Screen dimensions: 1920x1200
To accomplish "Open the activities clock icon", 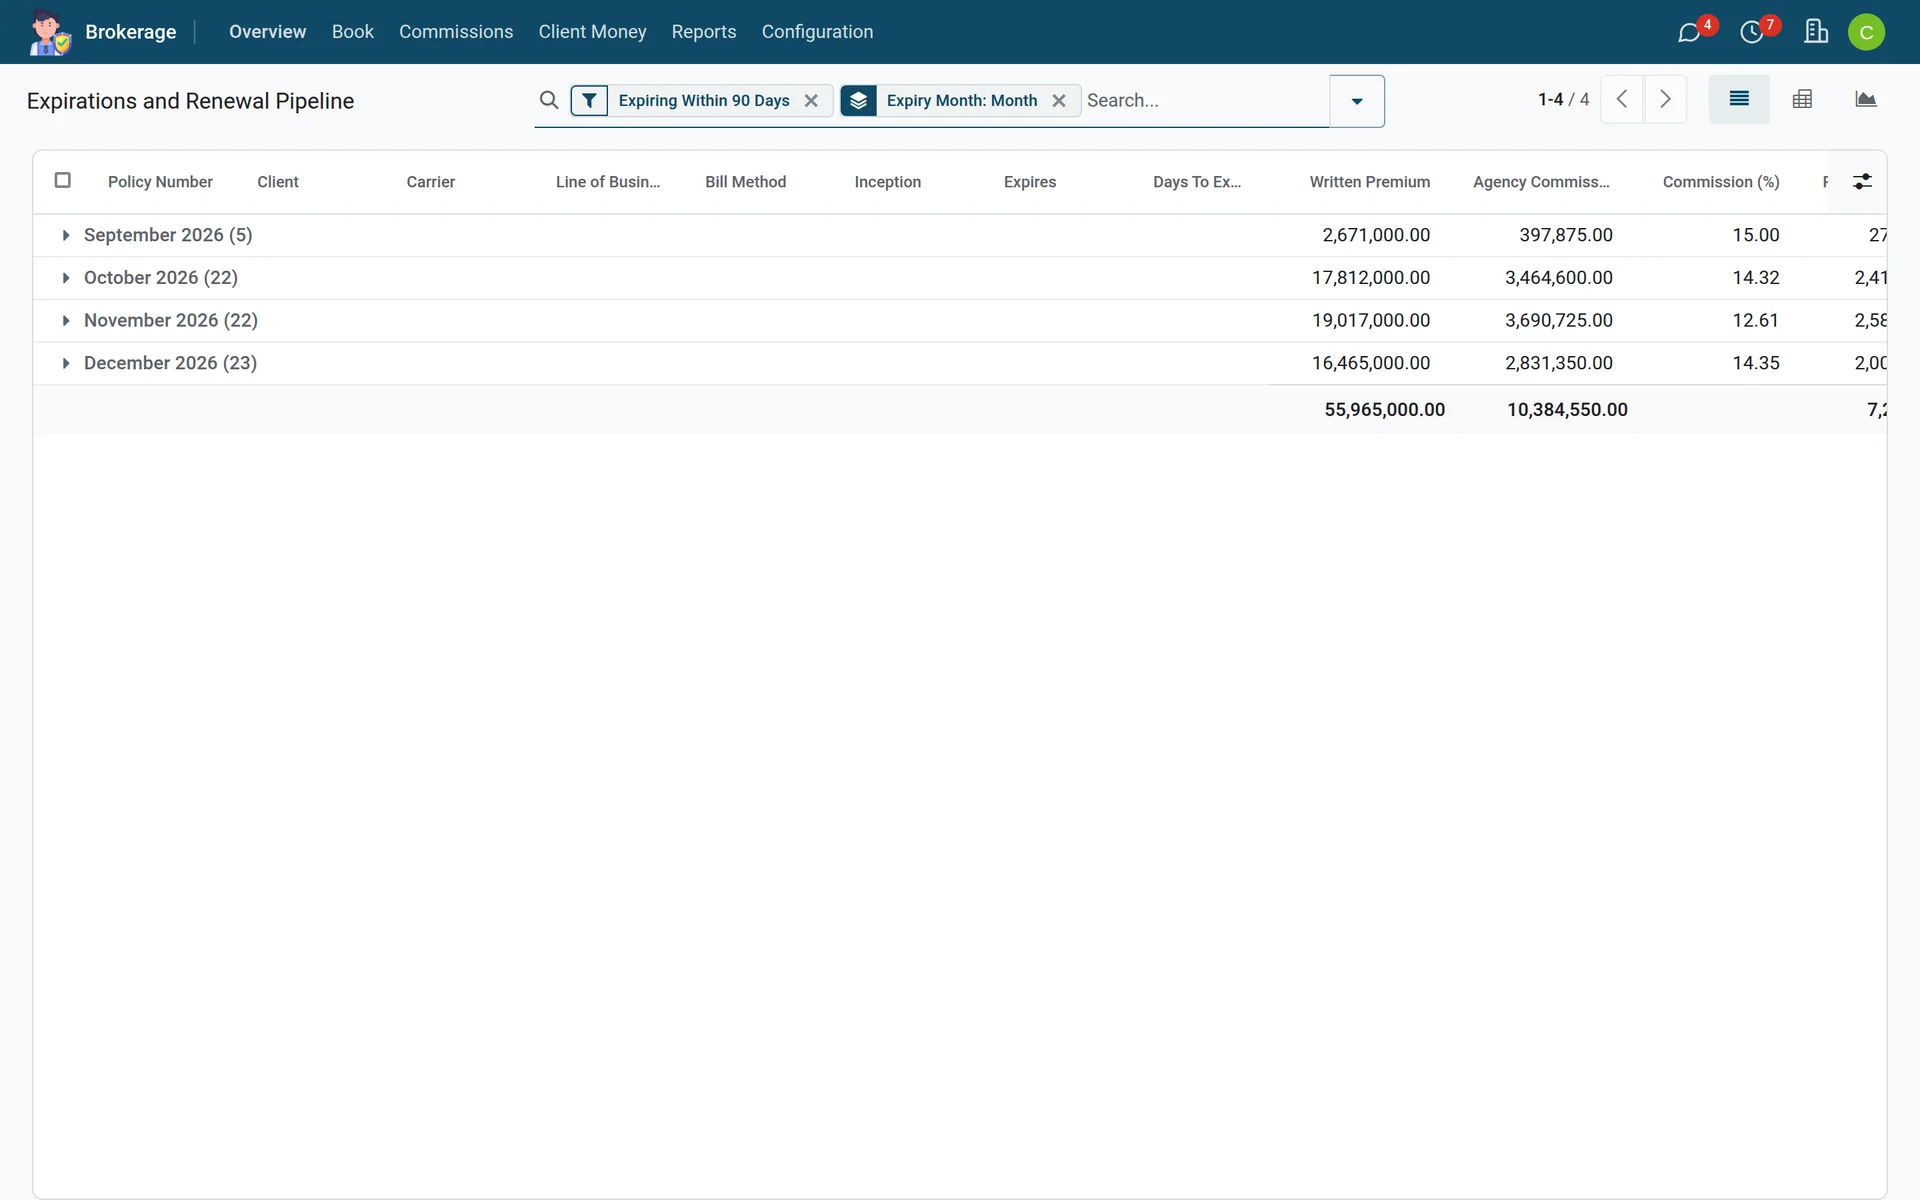I will [x=1752, y=32].
